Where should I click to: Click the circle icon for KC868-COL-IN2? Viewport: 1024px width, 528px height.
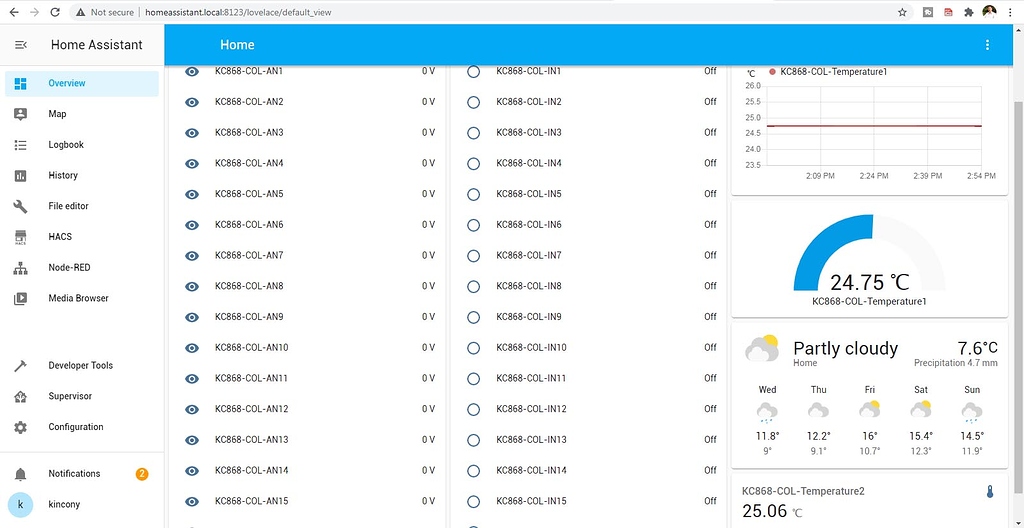pyautogui.click(x=473, y=103)
